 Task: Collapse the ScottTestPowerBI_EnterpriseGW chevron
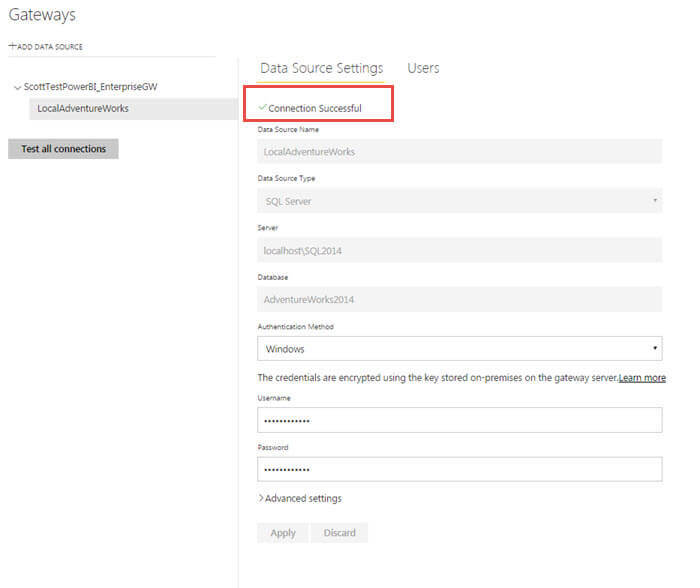[16, 87]
